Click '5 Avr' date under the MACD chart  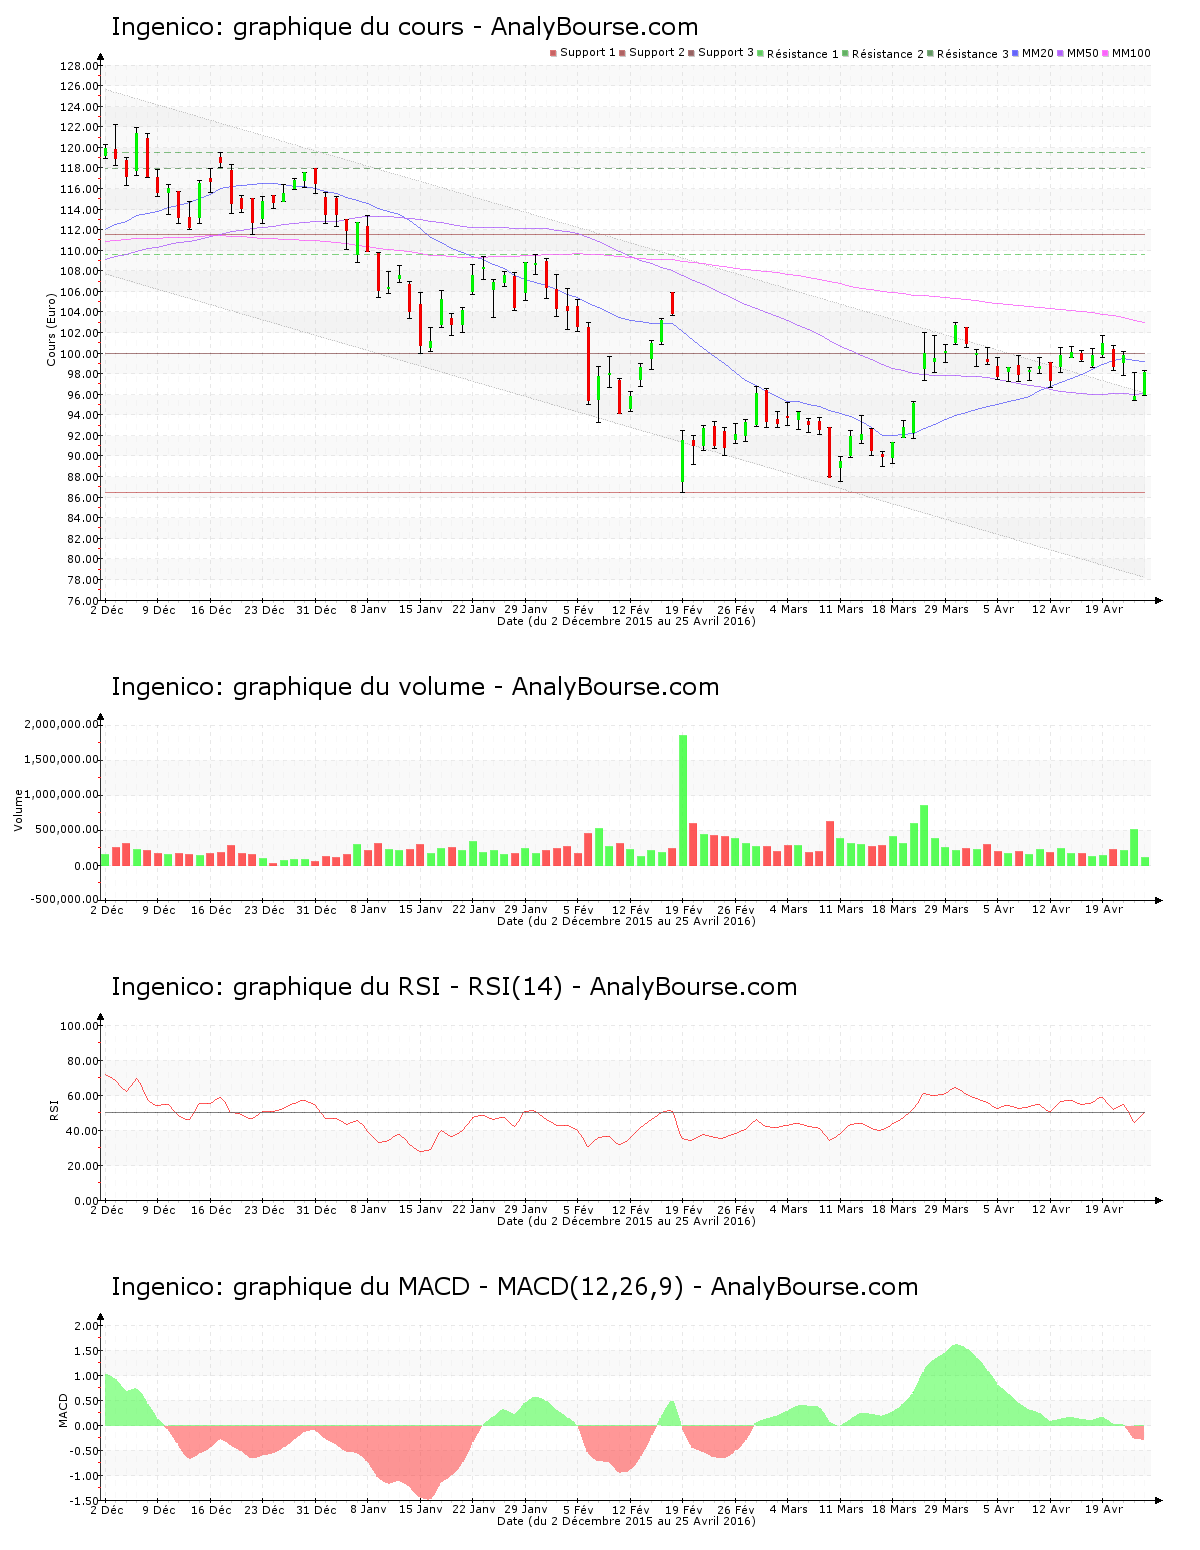[x=998, y=1510]
